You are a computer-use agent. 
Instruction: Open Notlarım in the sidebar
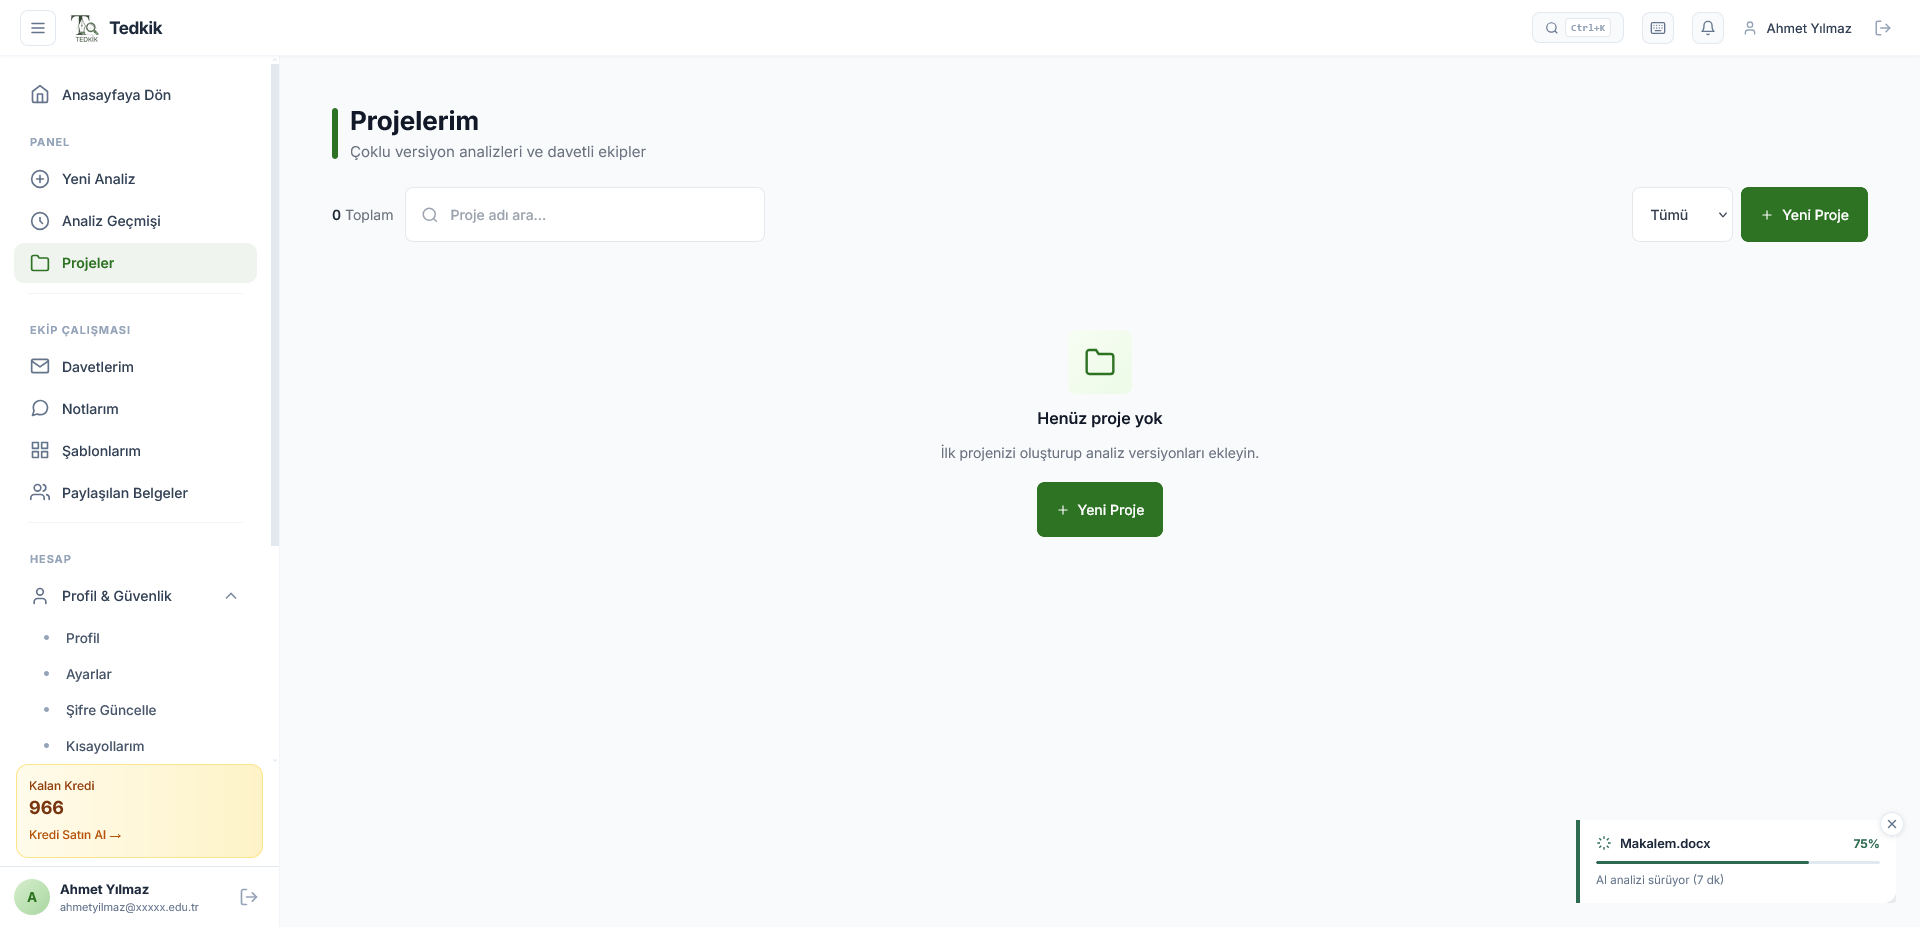135,409
